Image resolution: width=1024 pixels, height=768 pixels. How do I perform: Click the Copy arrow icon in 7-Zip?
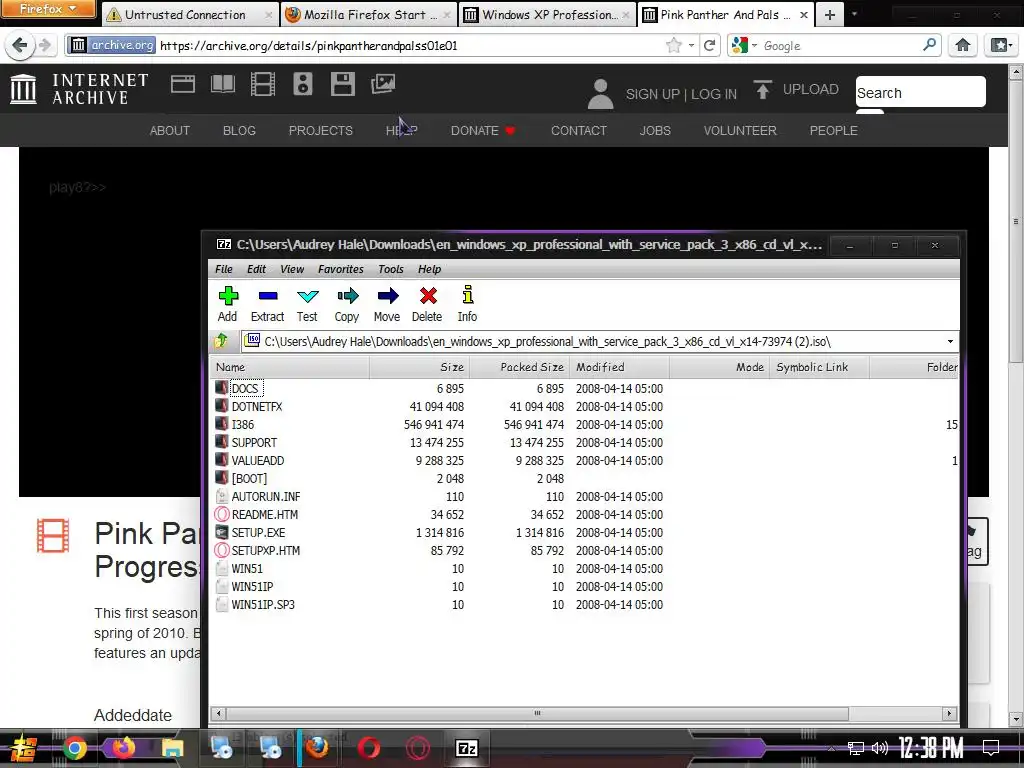pyautogui.click(x=347, y=296)
